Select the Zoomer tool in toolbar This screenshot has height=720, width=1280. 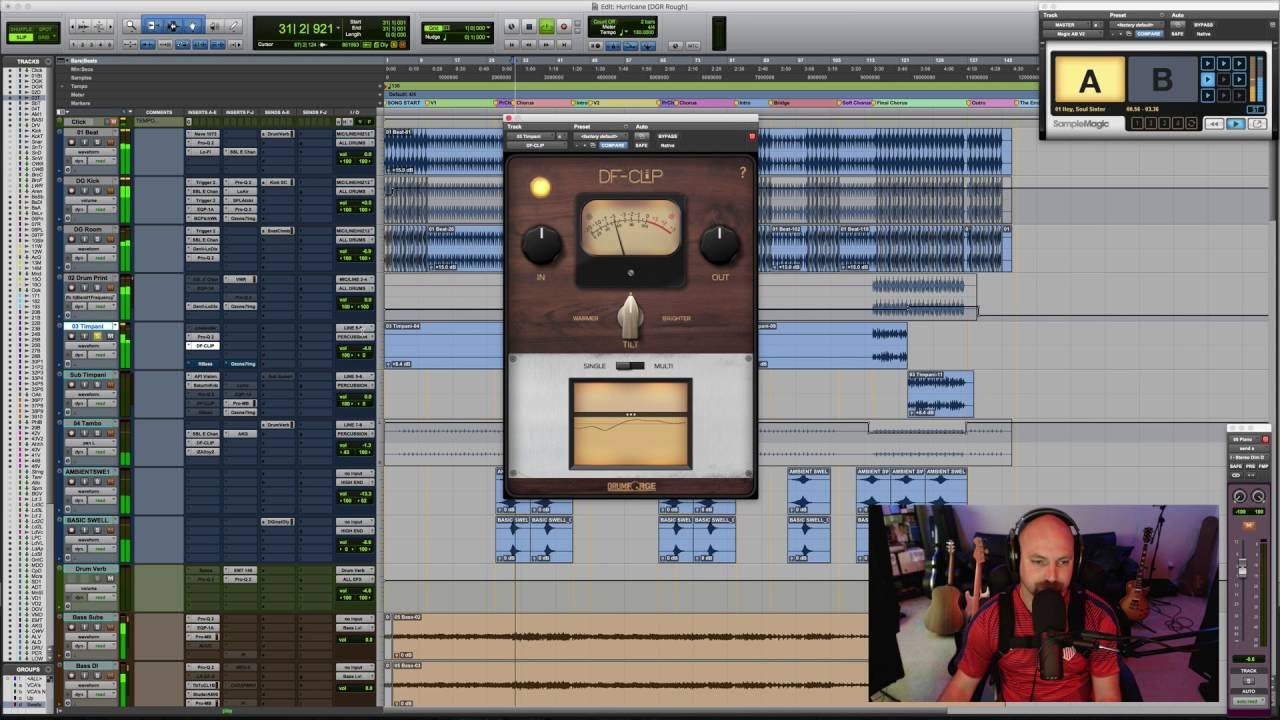click(131, 26)
